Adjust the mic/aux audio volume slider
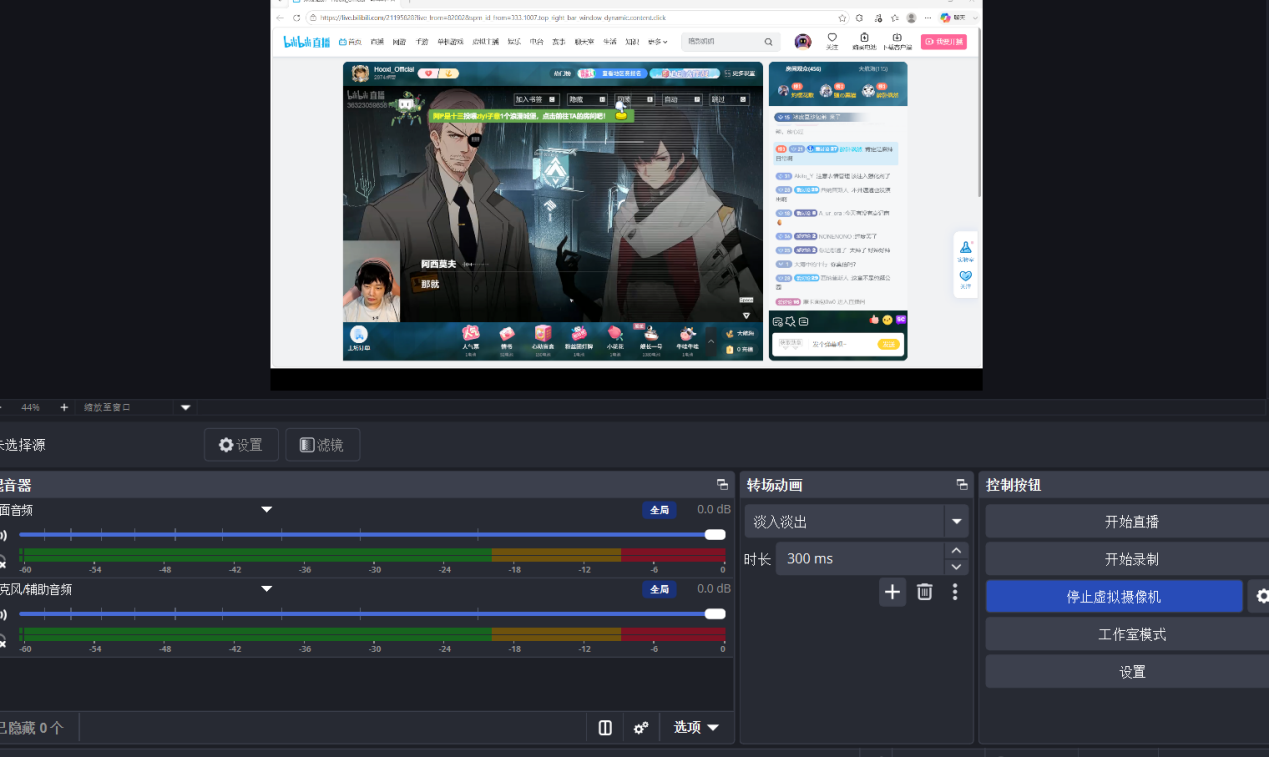This screenshot has height=757, width=1269. [372, 614]
